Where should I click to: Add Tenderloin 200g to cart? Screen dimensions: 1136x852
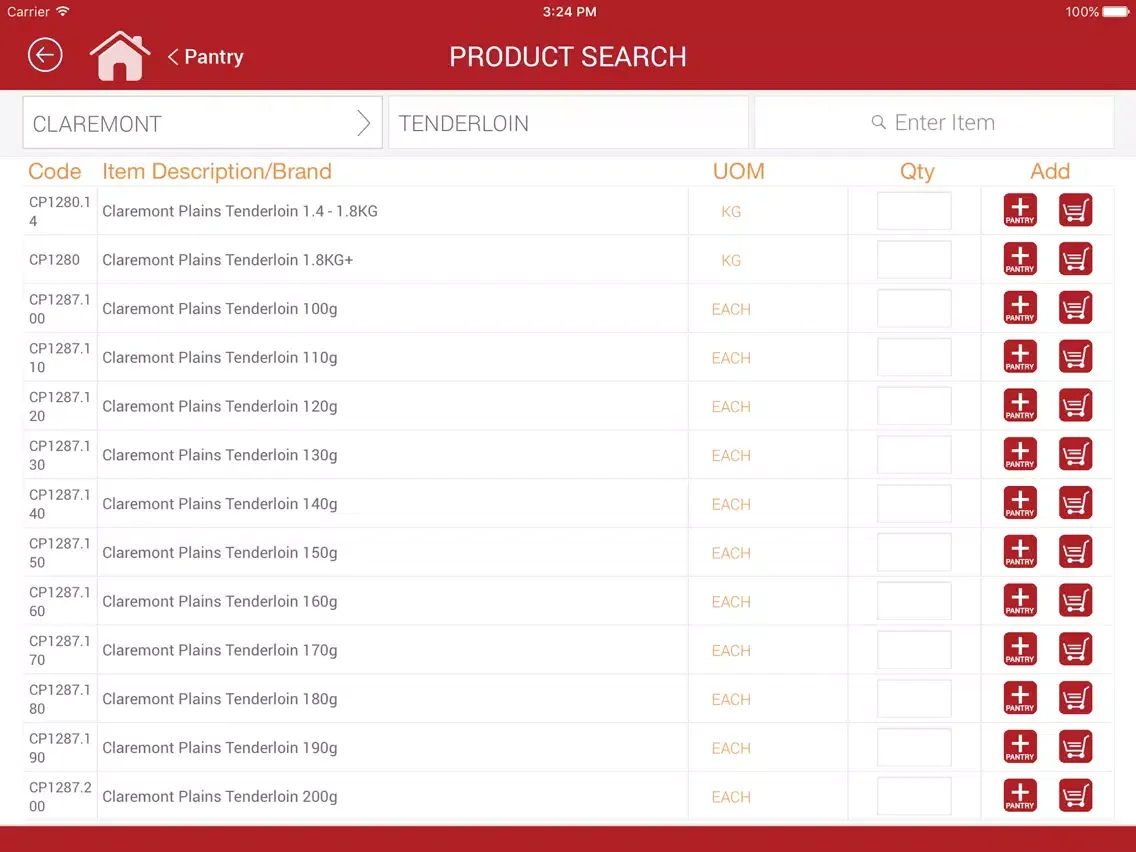coord(1075,796)
